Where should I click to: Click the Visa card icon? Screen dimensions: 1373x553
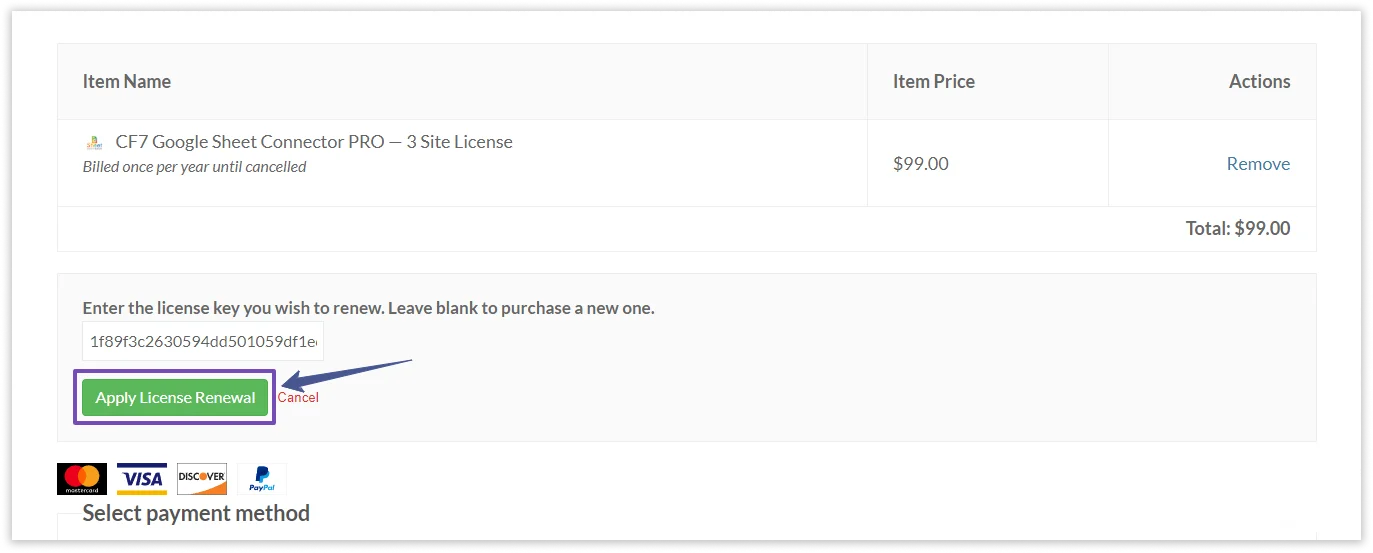point(142,479)
